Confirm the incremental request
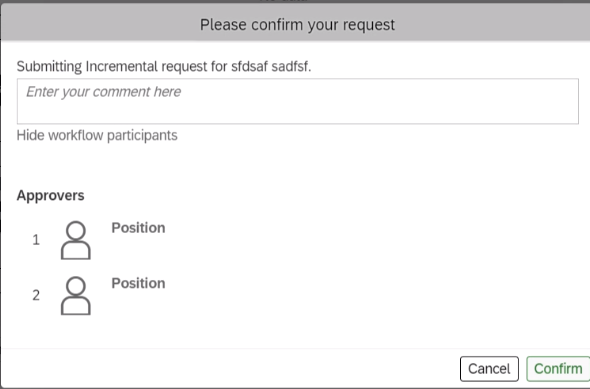Screen dimensions: 590x389 pos(558,369)
